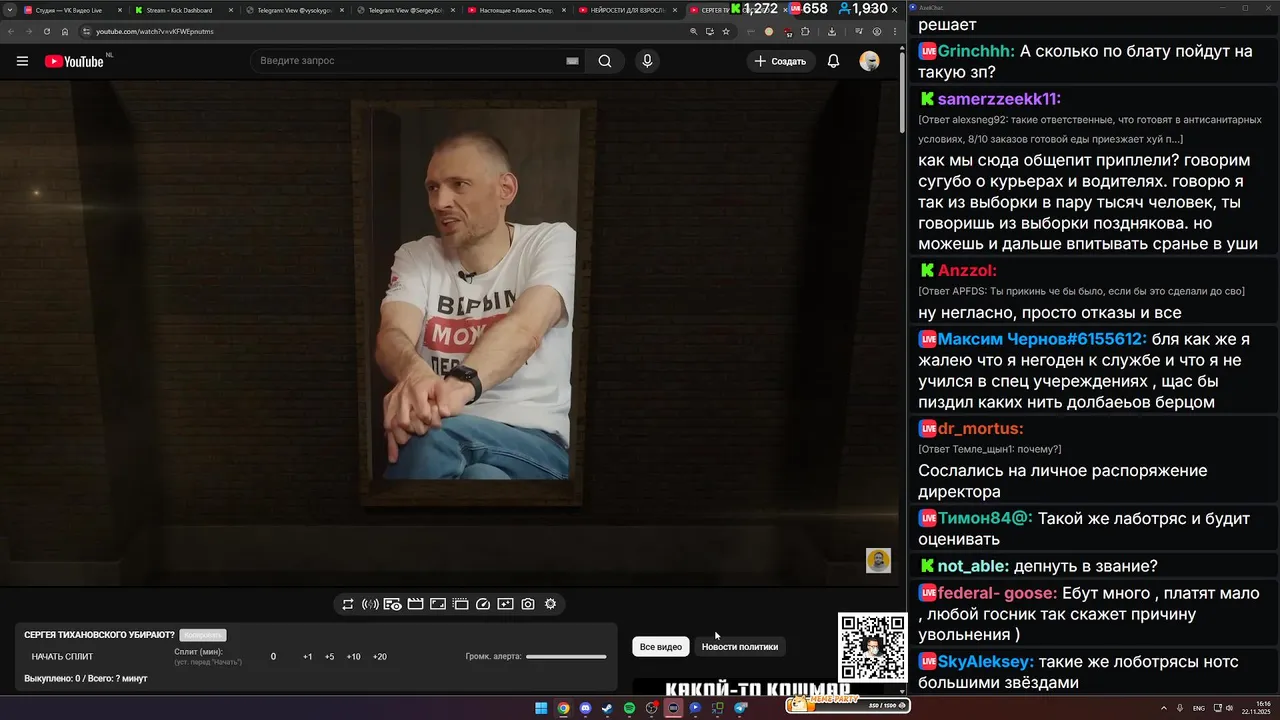Switch to НЕЙРОСЕТИ ДЛЯ ВЗРОСЛЫХ tab
Image resolution: width=1280 pixels, height=720 pixels.
(x=627, y=10)
